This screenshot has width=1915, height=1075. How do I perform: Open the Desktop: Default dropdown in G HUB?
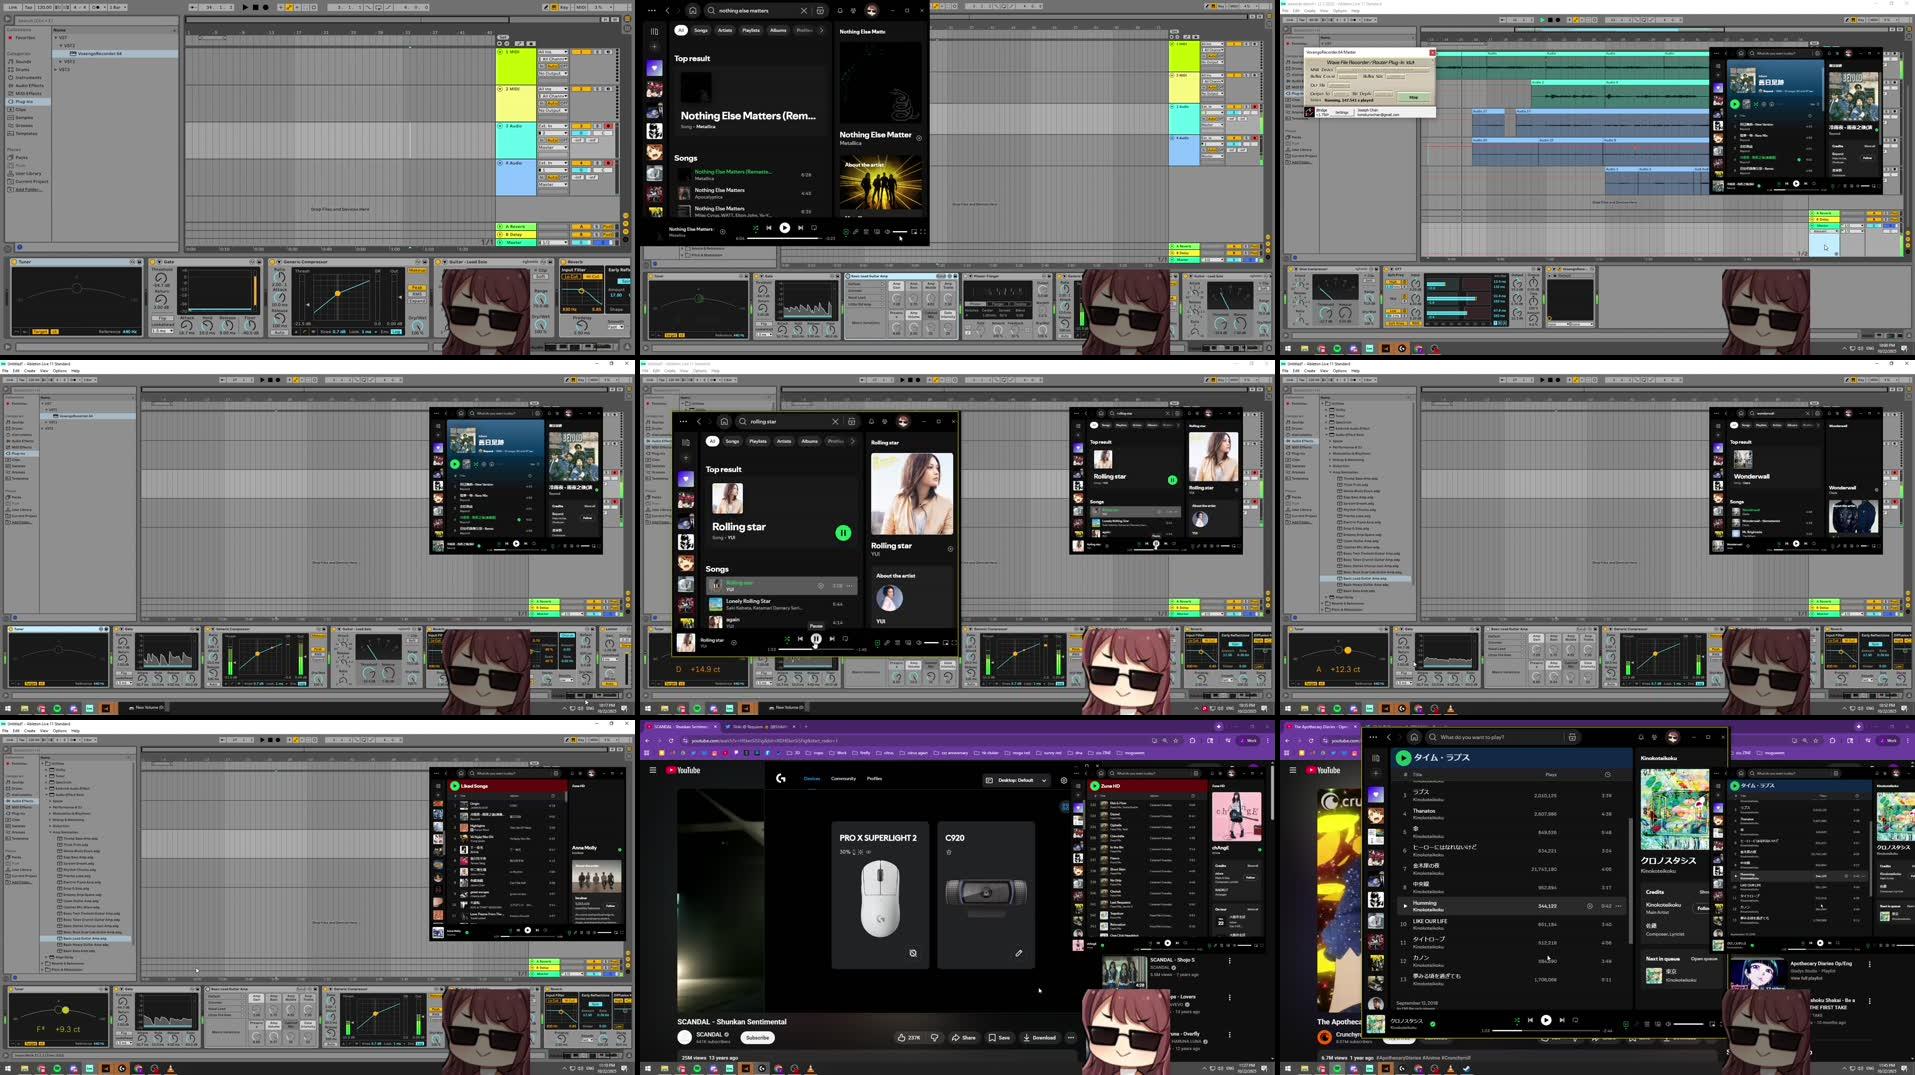[1018, 780]
